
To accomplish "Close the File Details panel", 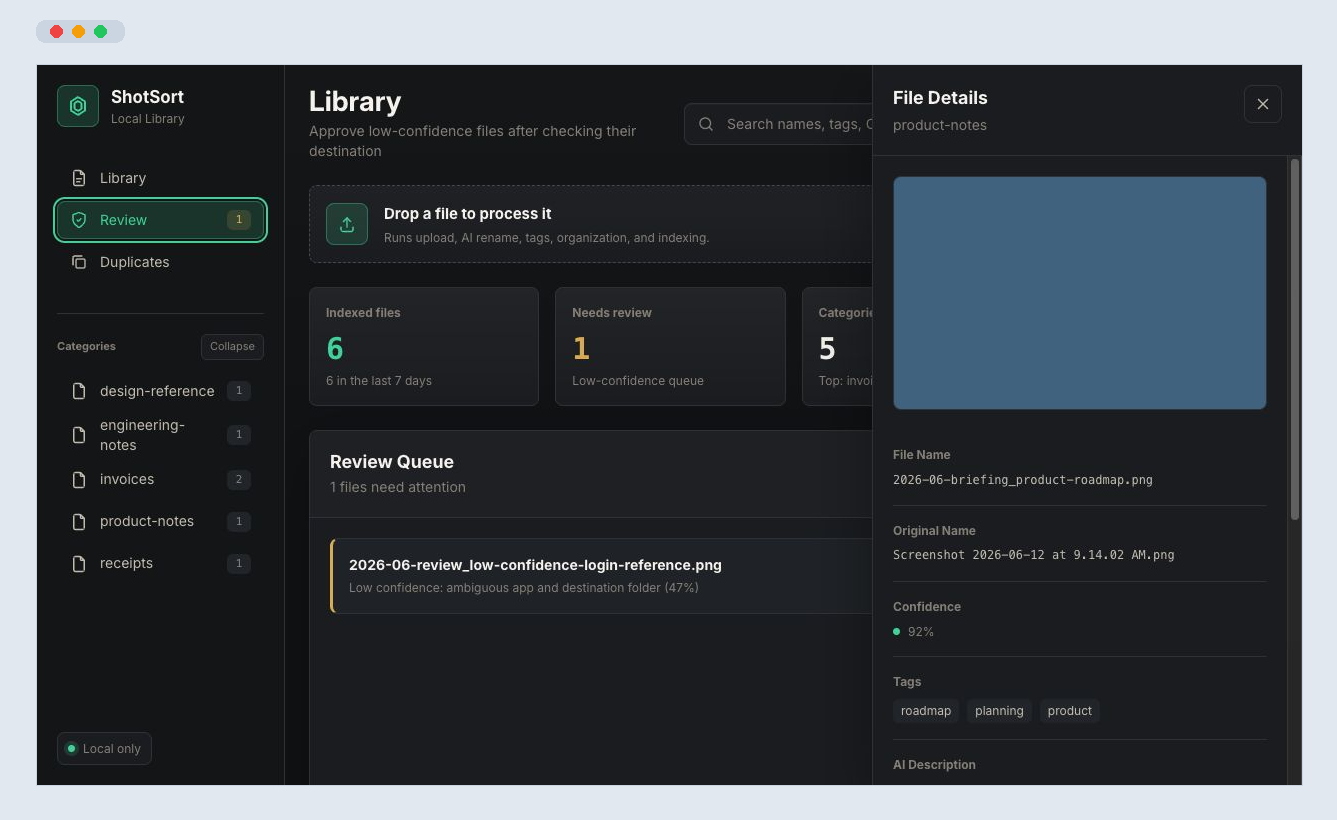I will point(1263,104).
